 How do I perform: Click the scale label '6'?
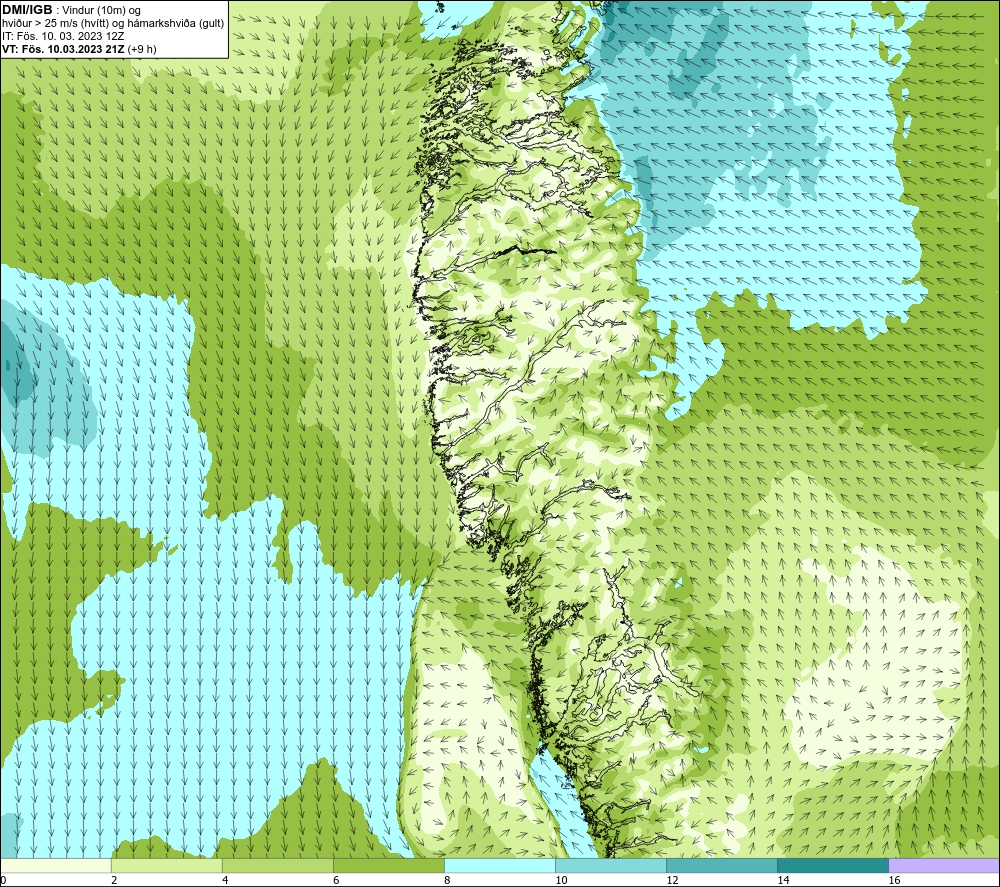pos(336,881)
